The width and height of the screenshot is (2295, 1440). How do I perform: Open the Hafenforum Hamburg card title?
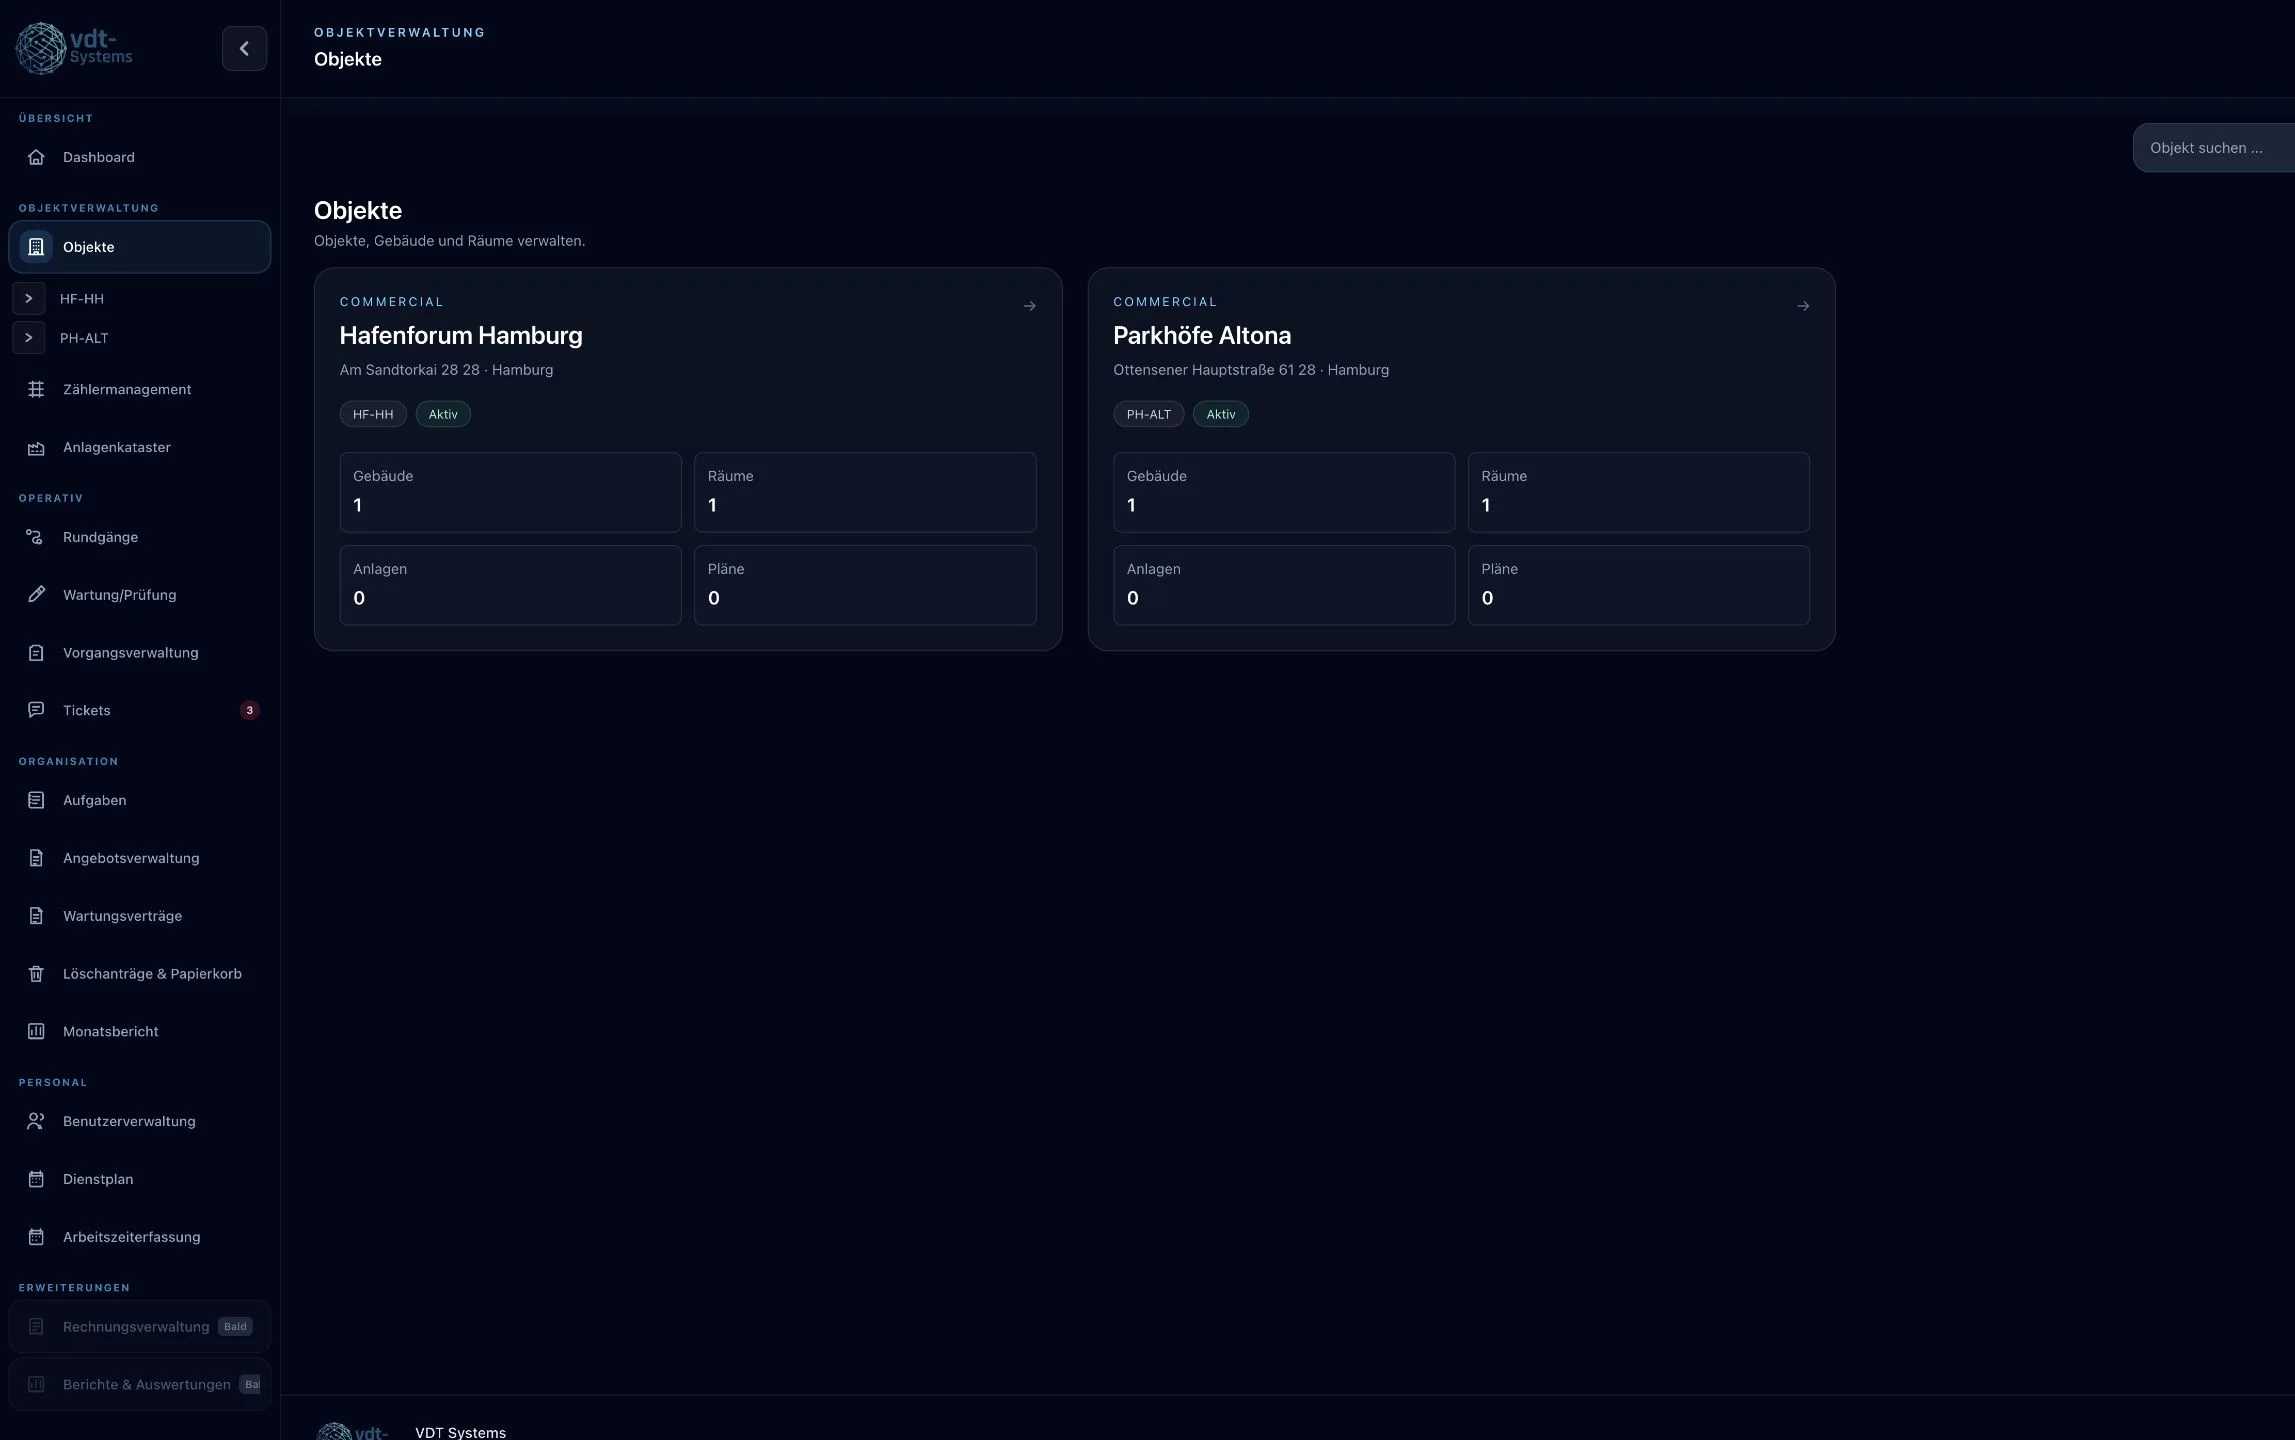[x=461, y=335]
